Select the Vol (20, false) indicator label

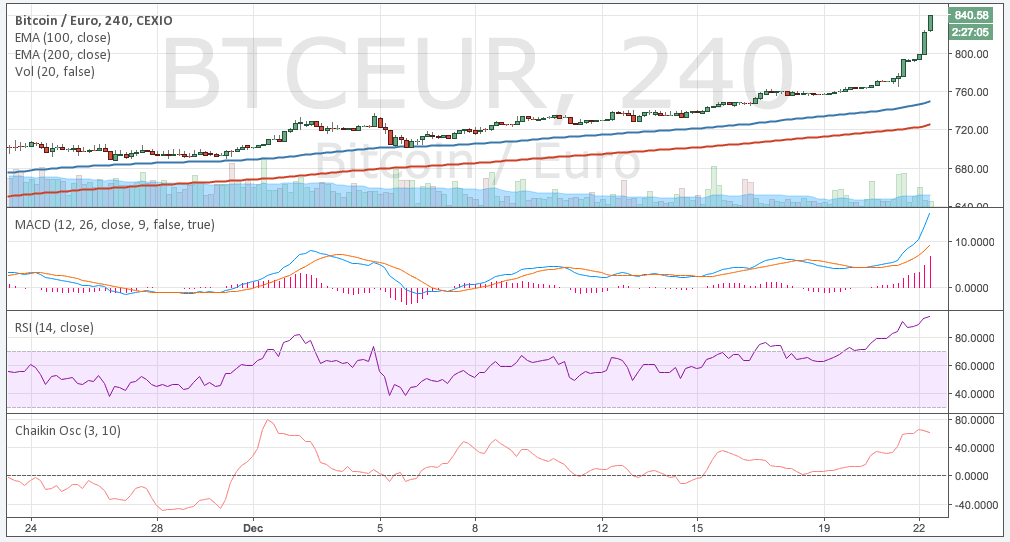tap(55, 72)
